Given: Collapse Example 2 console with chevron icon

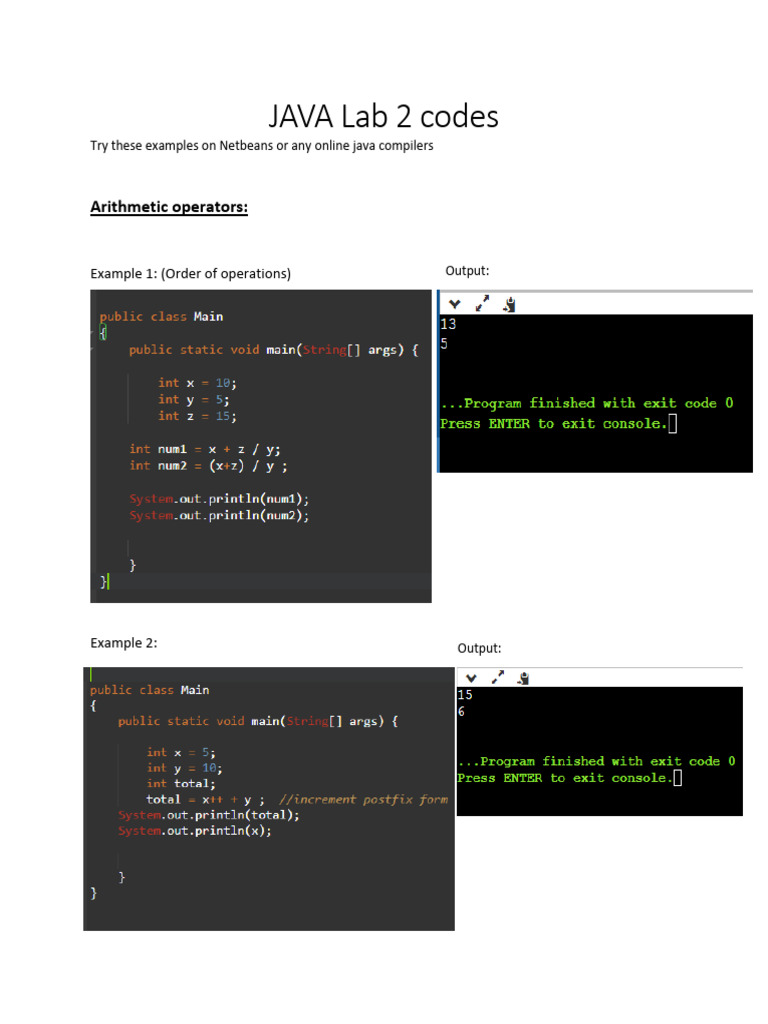Looking at the screenshot, I should 472,678.
